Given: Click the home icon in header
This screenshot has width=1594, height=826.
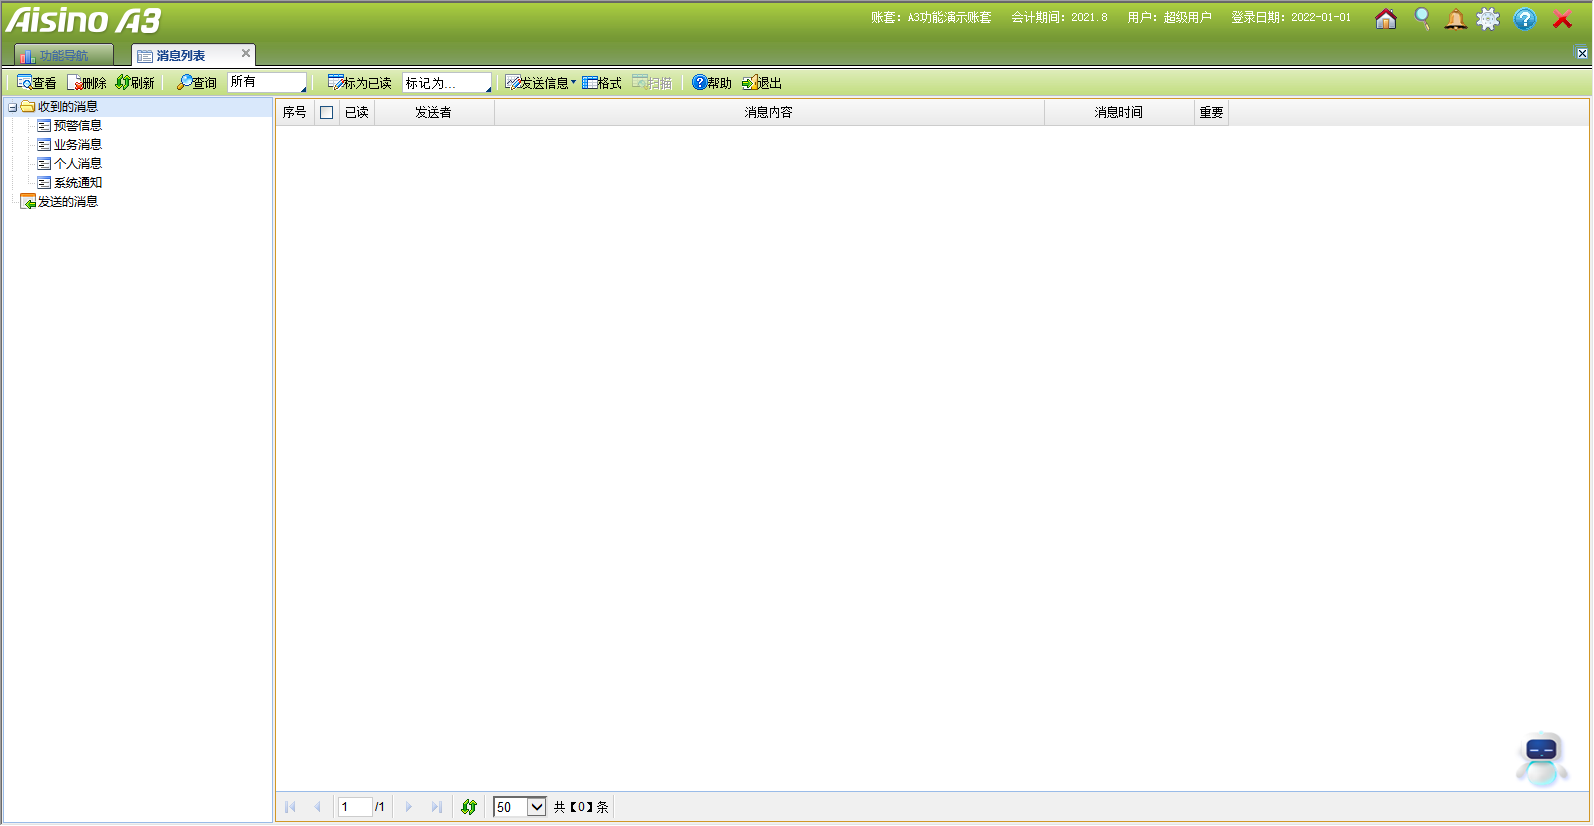Looking at the screenshot, I should [x=1385, y=19].
